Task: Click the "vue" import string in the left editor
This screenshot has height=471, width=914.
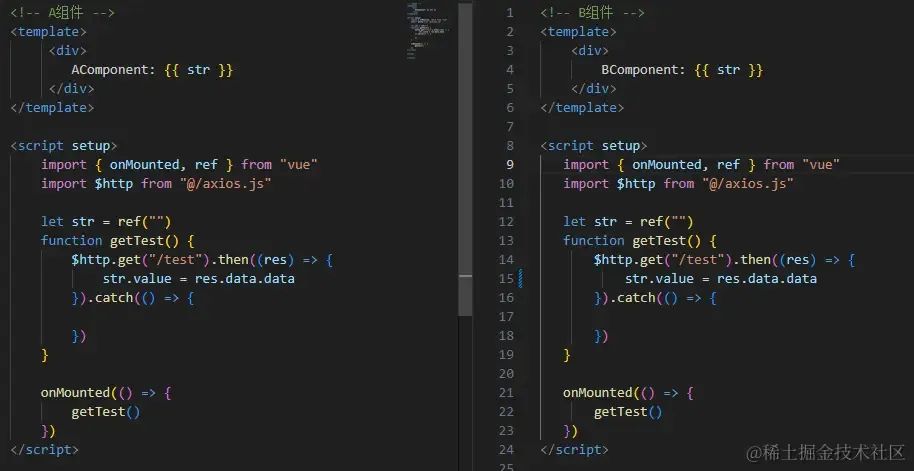Action: (x=298, y=165)
